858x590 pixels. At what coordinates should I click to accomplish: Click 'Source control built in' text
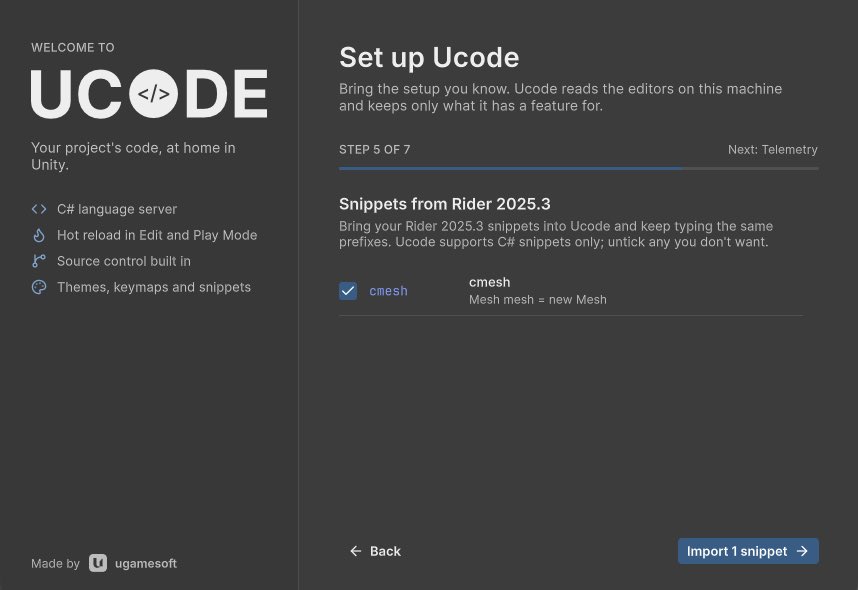[x=124, y=261]
